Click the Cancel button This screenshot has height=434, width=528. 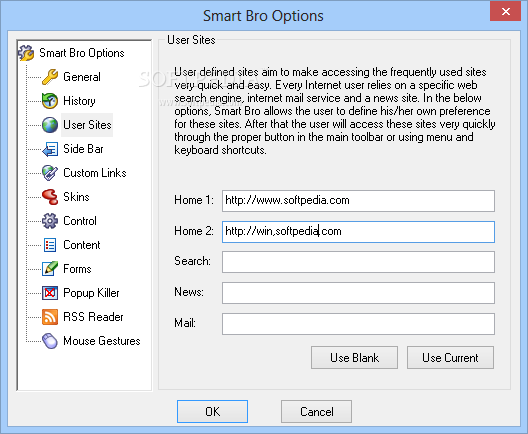coord(317,411)
